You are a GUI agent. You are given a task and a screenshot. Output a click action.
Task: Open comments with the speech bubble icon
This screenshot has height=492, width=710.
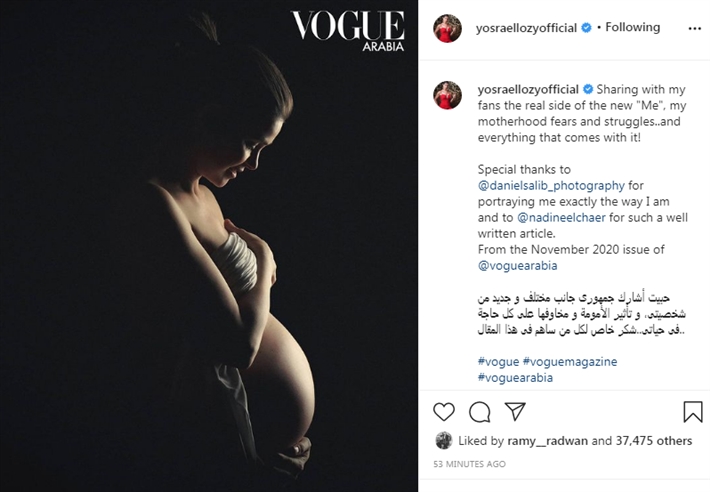tap(480, 412)
